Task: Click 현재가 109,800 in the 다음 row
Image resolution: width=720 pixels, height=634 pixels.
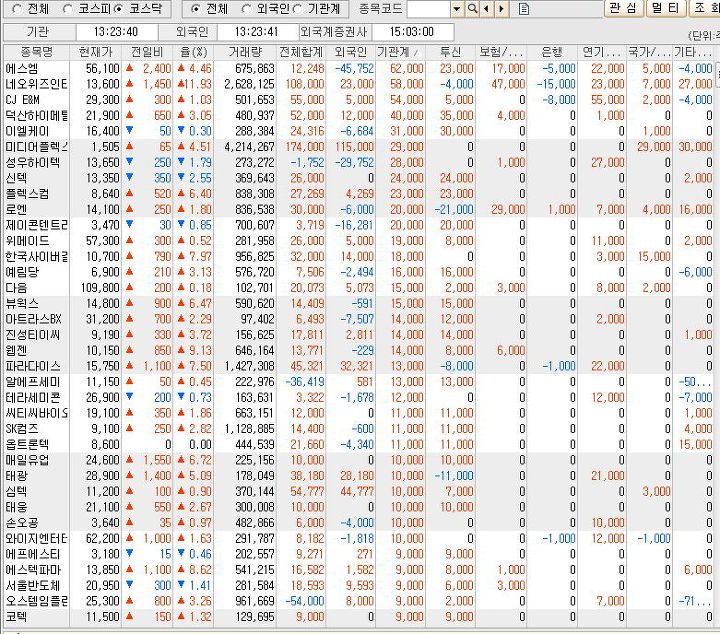Action: pos(100,288)
